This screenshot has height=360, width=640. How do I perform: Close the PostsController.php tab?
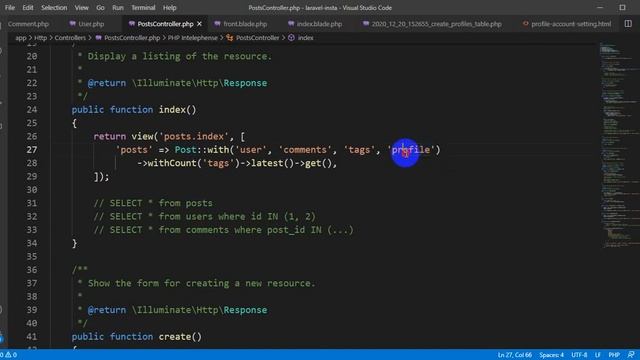click(200, 24)
